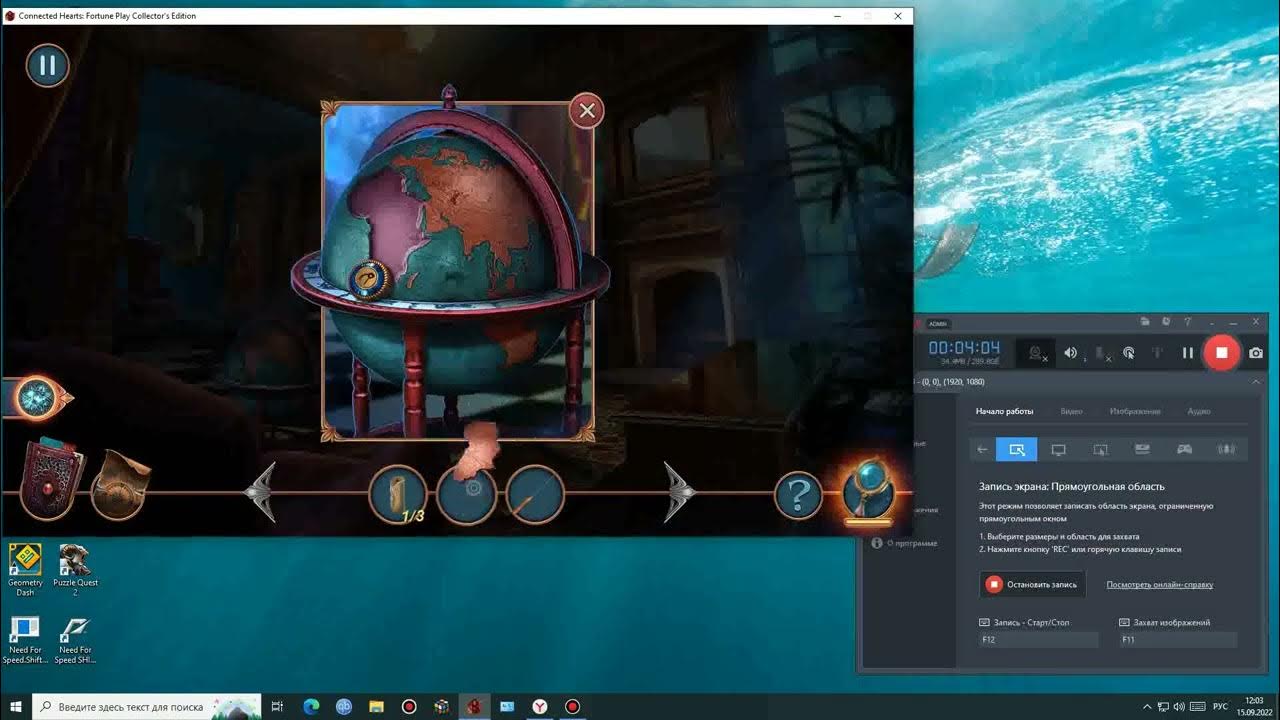The image size is (1280, 720).
Task: Click the Остановить запись button
Action: click(1033, 584)
